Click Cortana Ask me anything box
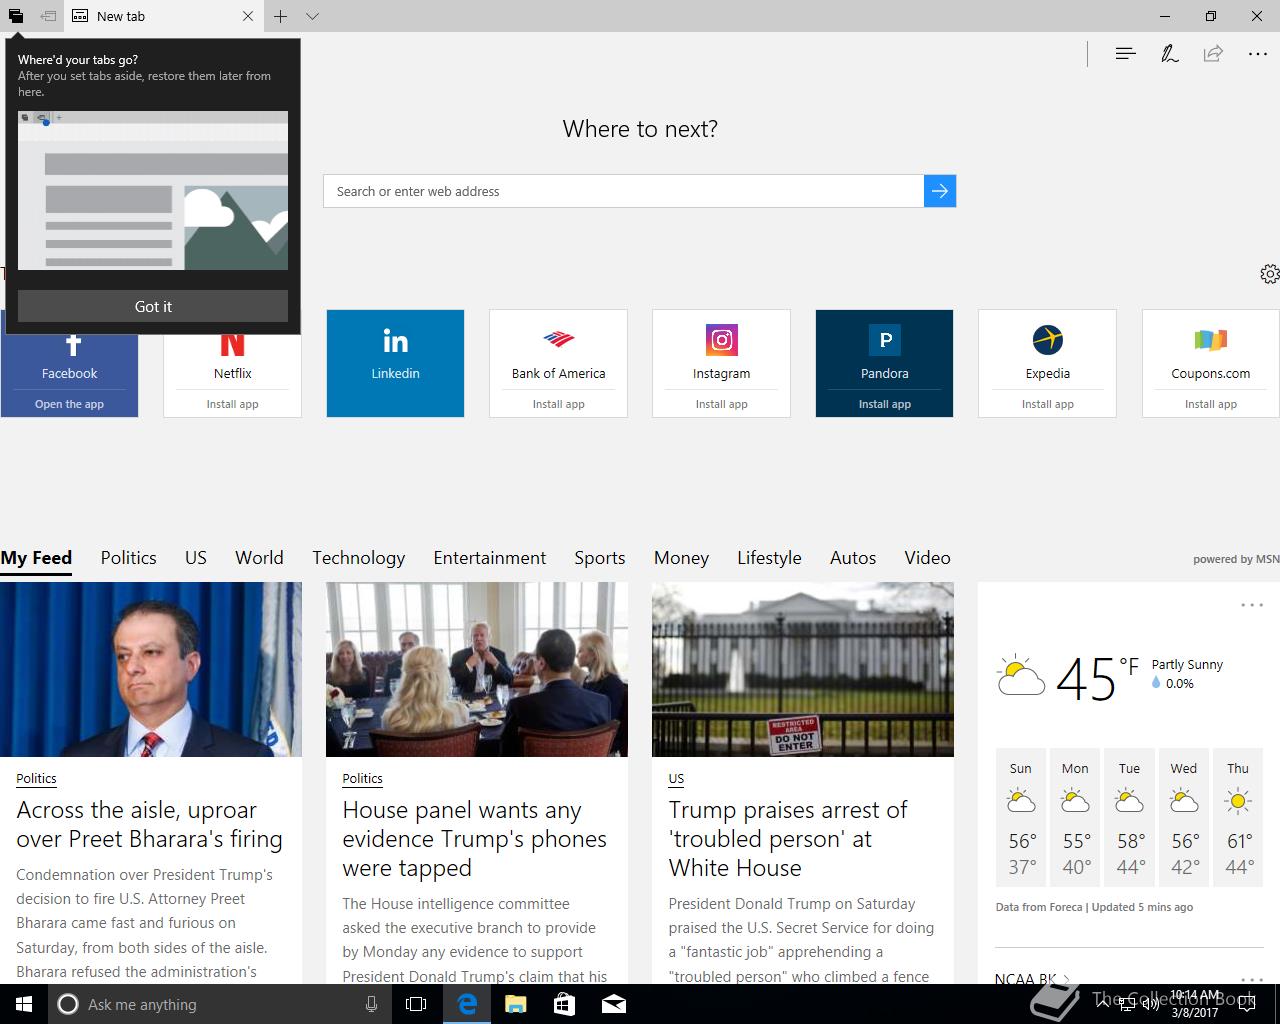Screen dimensions: 1280x1024 220,1004
